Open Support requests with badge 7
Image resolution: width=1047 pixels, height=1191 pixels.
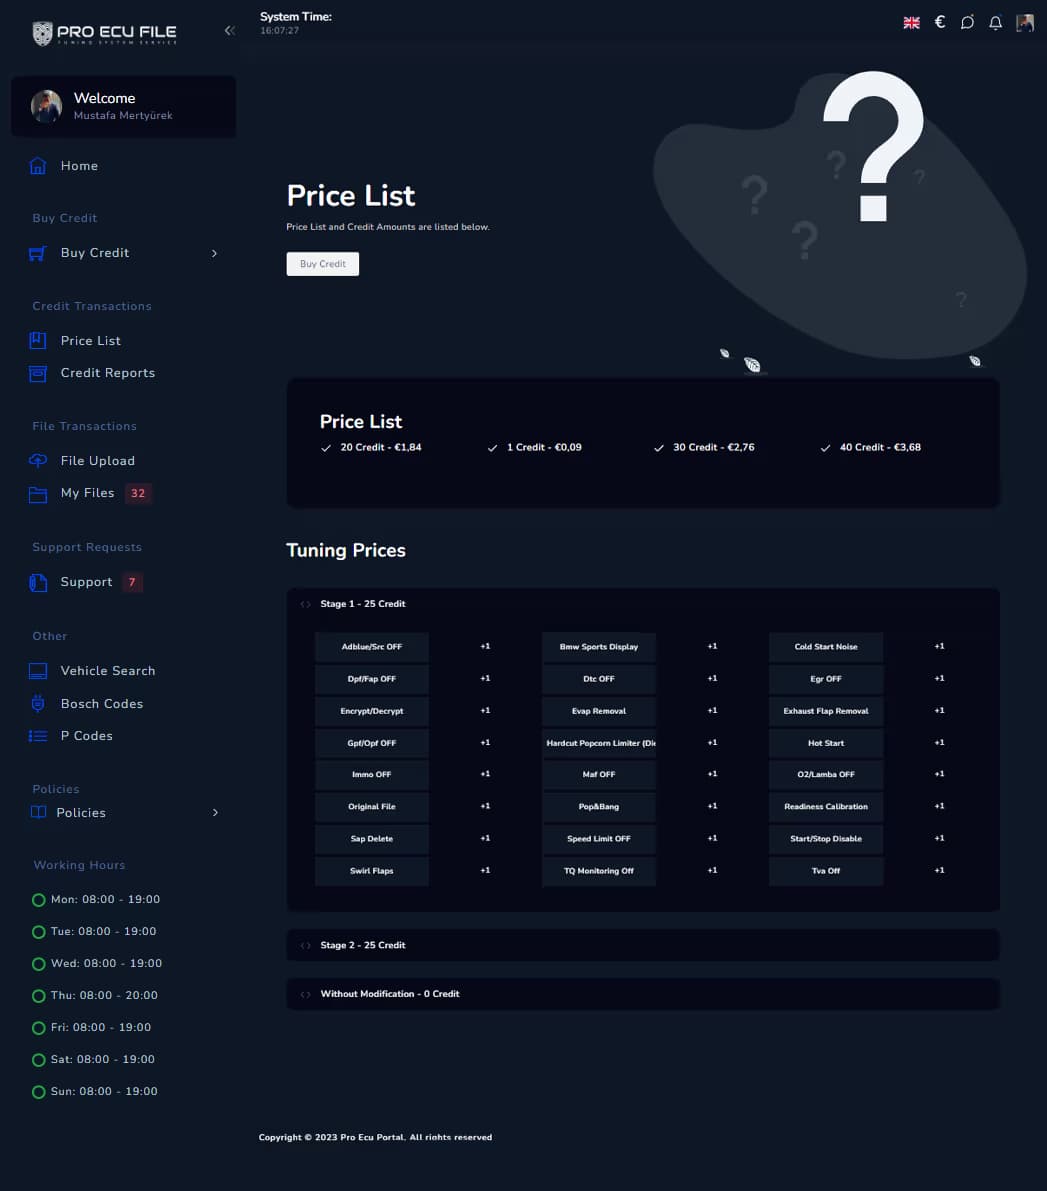pyautogui.click(x=86, y=581)
